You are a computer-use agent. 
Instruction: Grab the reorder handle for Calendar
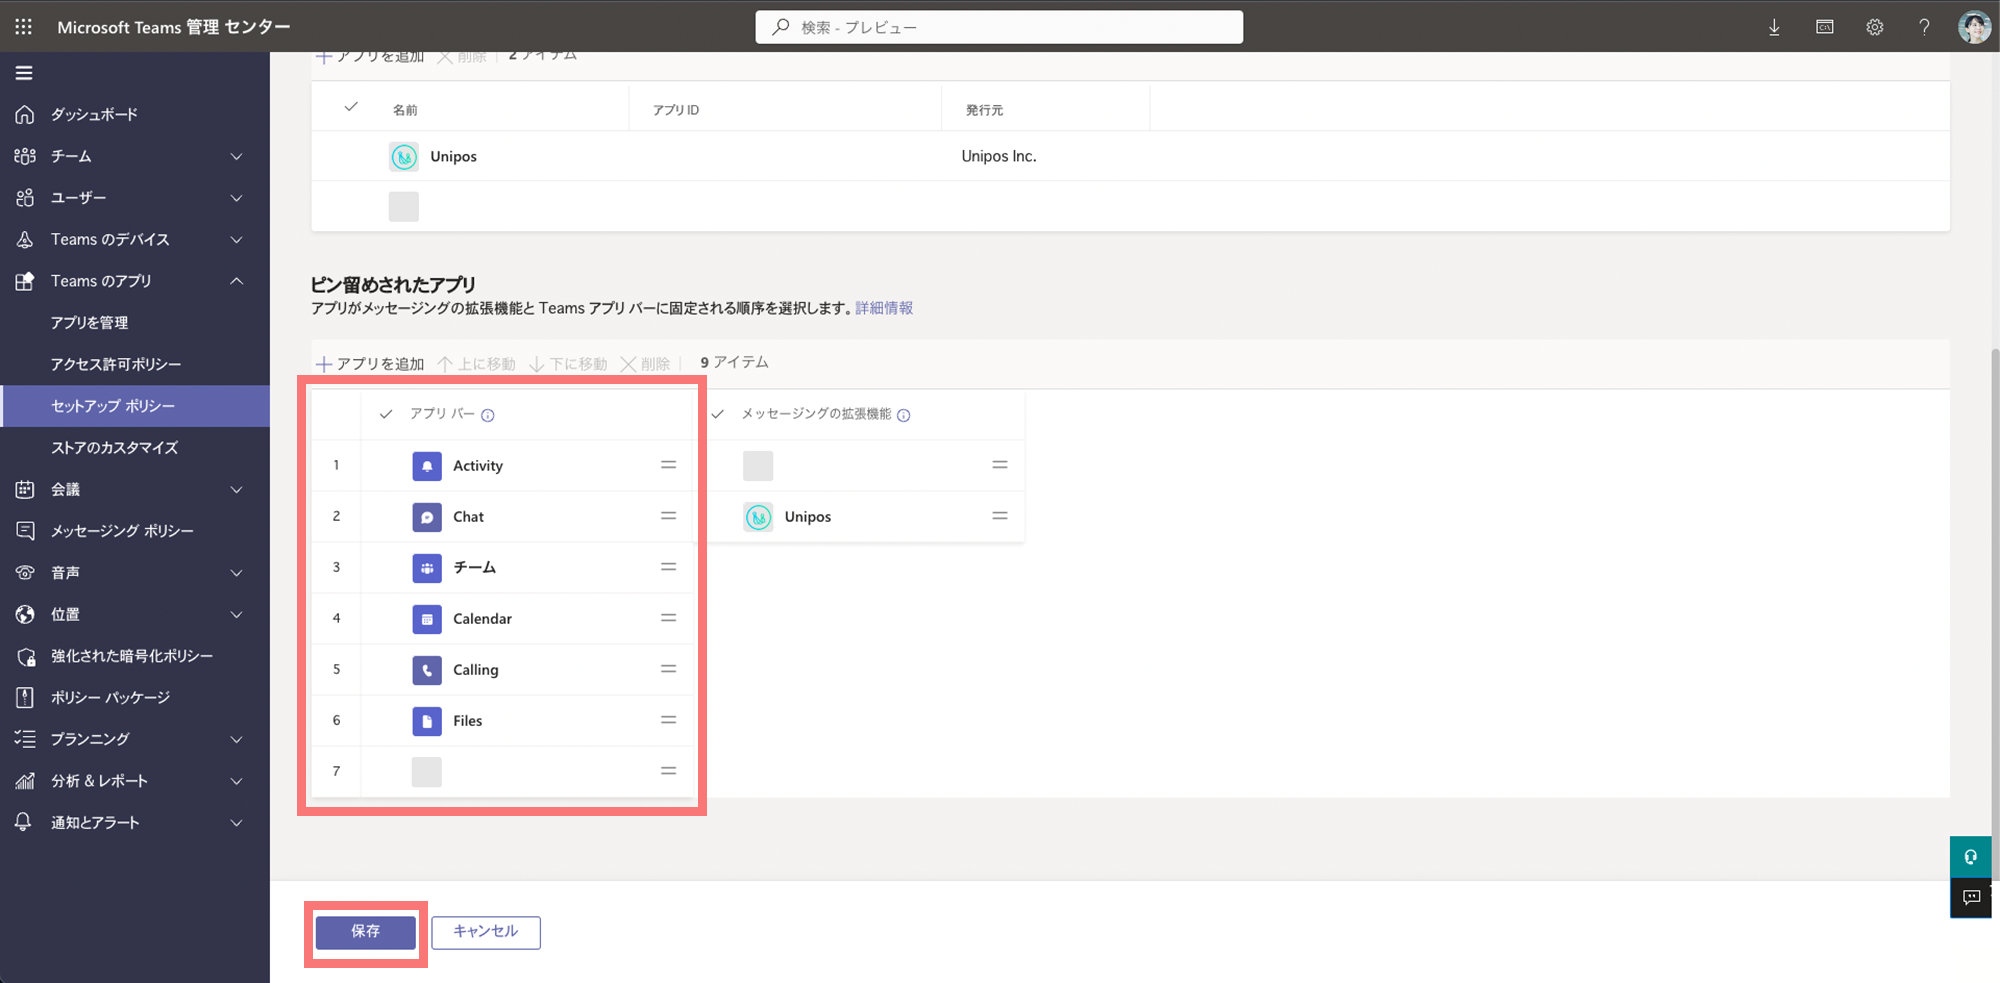[668, 618]
